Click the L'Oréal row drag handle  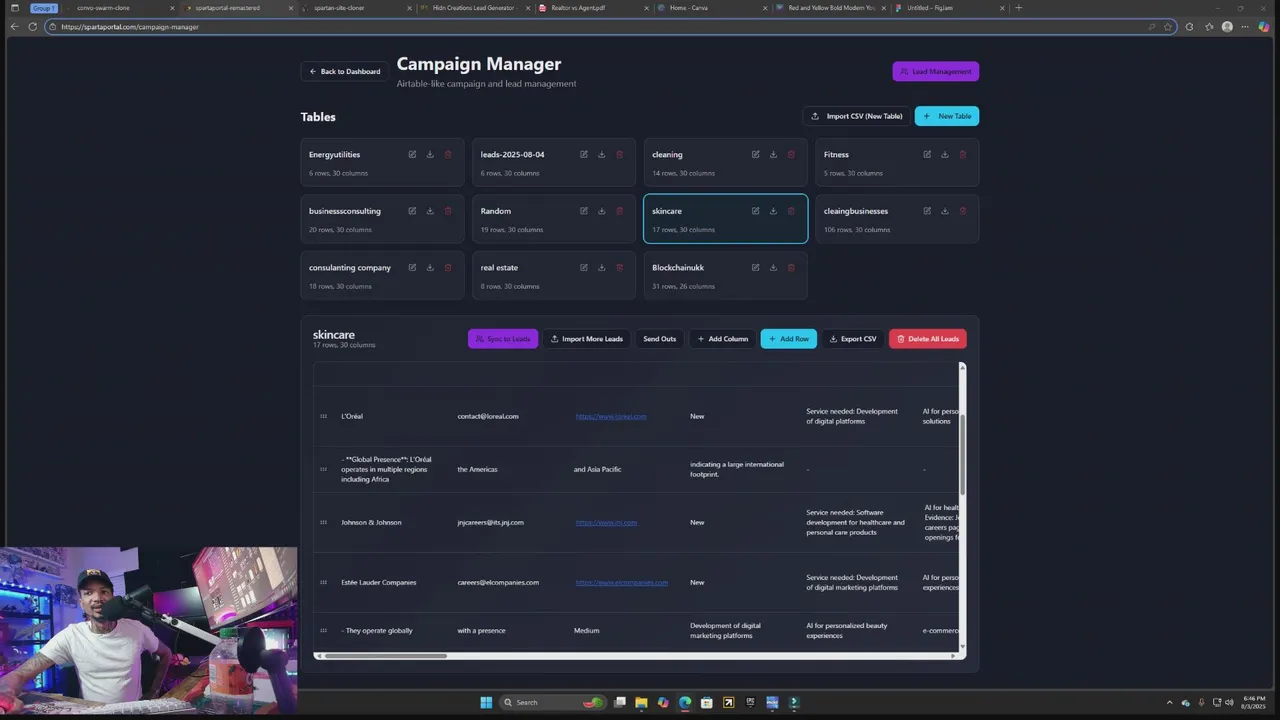[323, 416]
